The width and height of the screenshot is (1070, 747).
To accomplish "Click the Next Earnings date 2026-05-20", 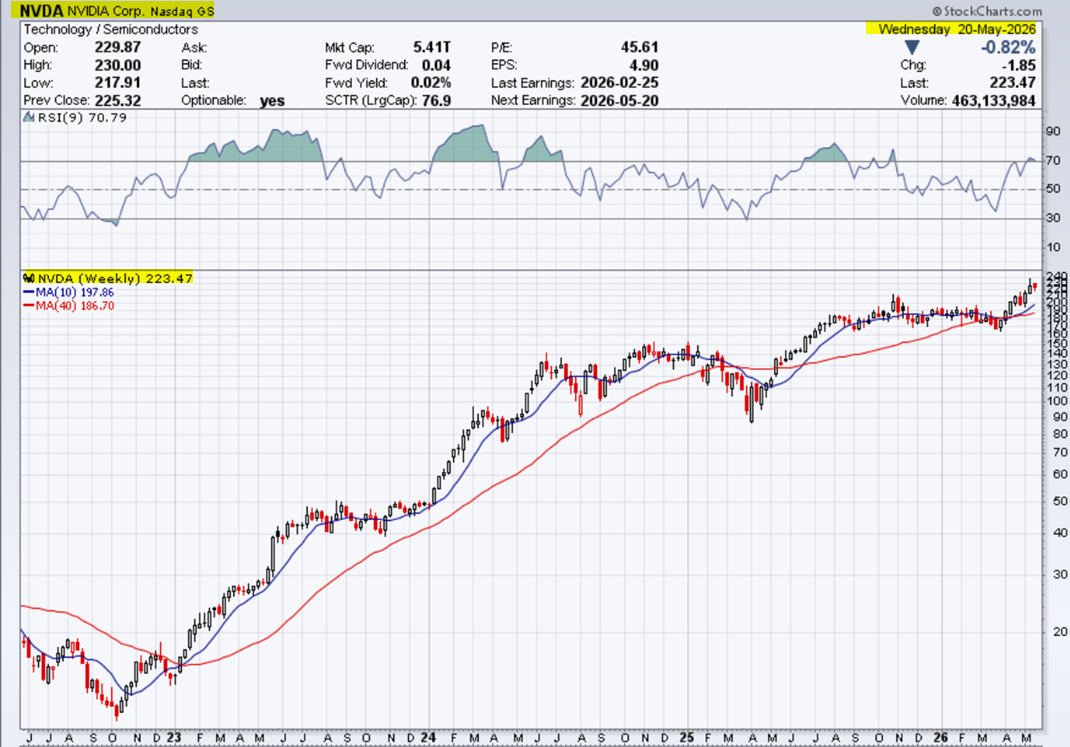I will point(620,100).
